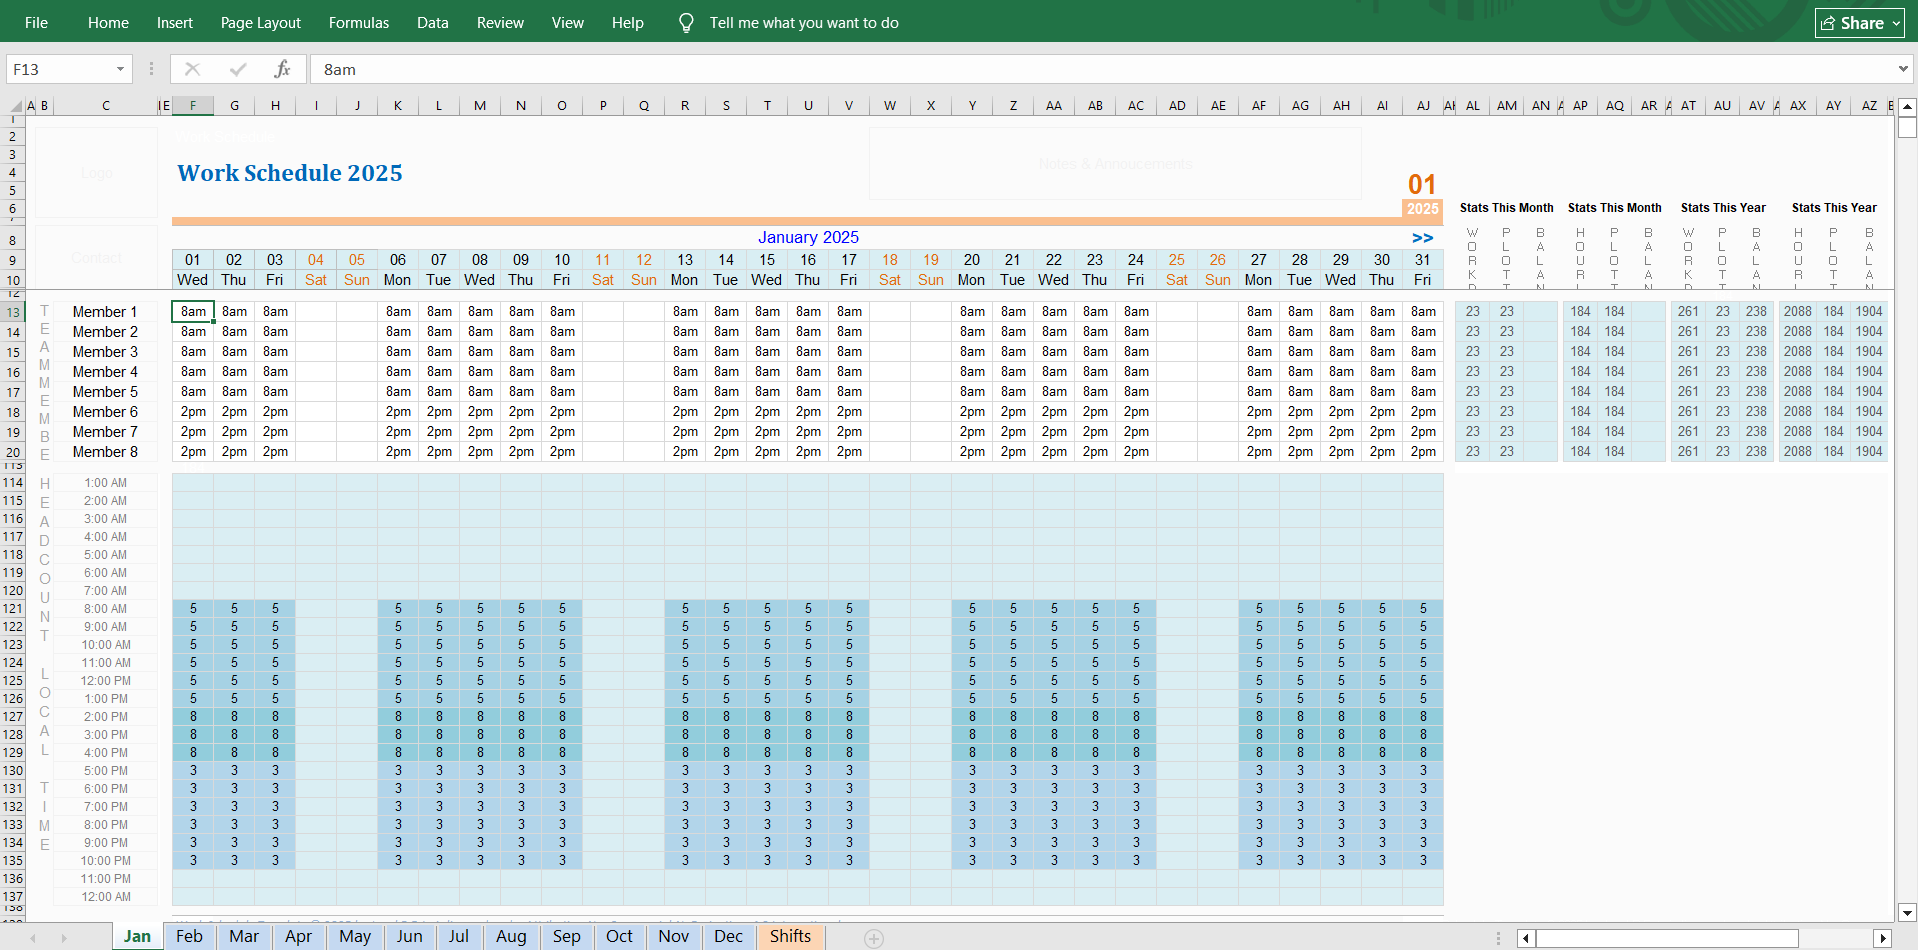
Task: Click the Insert Function (fx) icon
Action: coord(282,69)
